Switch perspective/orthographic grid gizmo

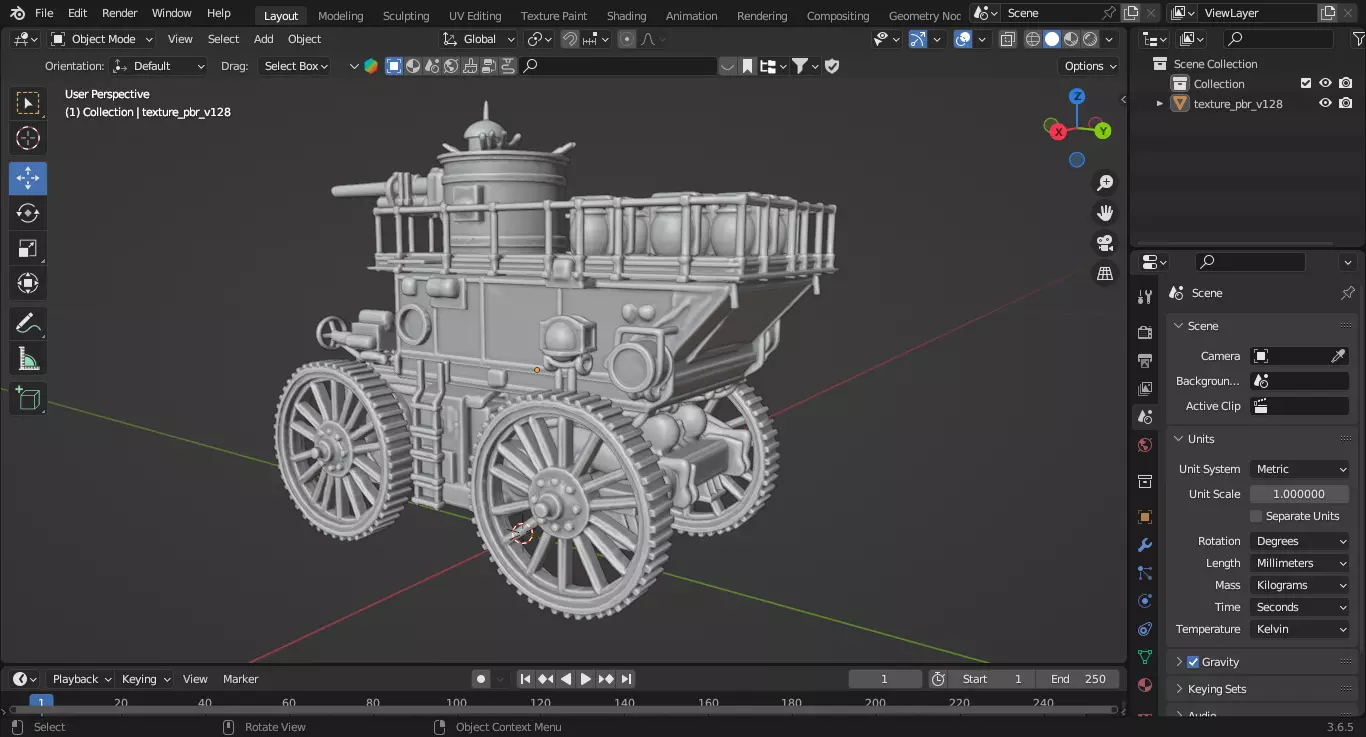1105,273
